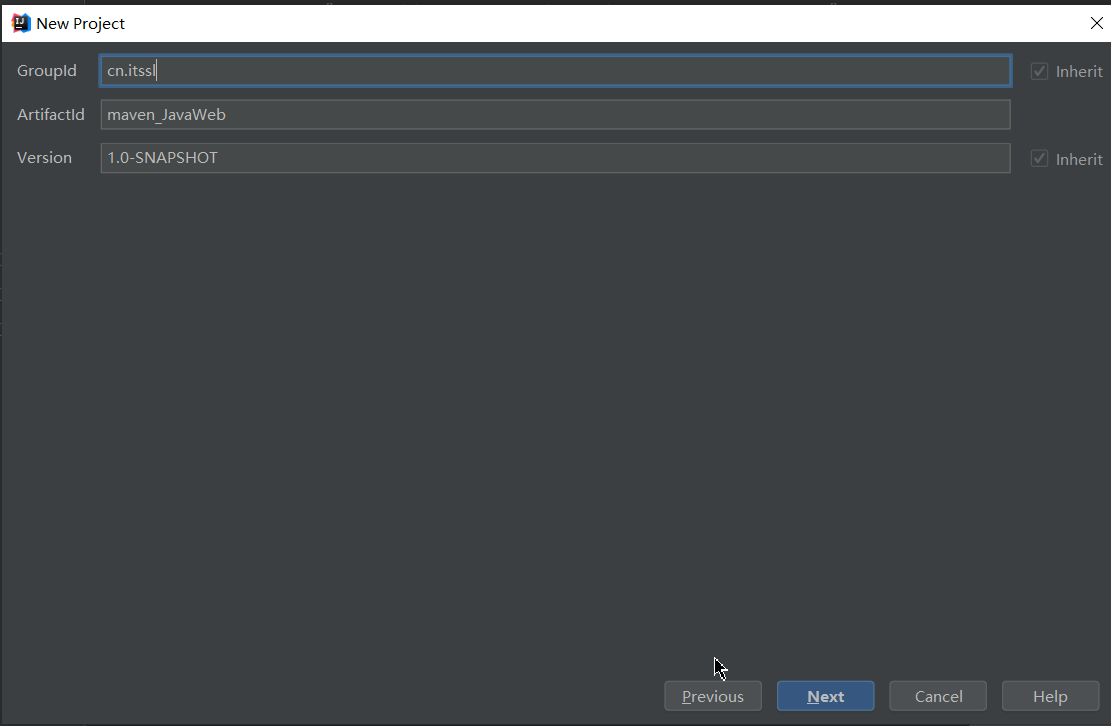This screenshot has height=726, width=1111.
Task: Click the IntelliJ IDEA icon in title bar
Action: coord(21,23)
